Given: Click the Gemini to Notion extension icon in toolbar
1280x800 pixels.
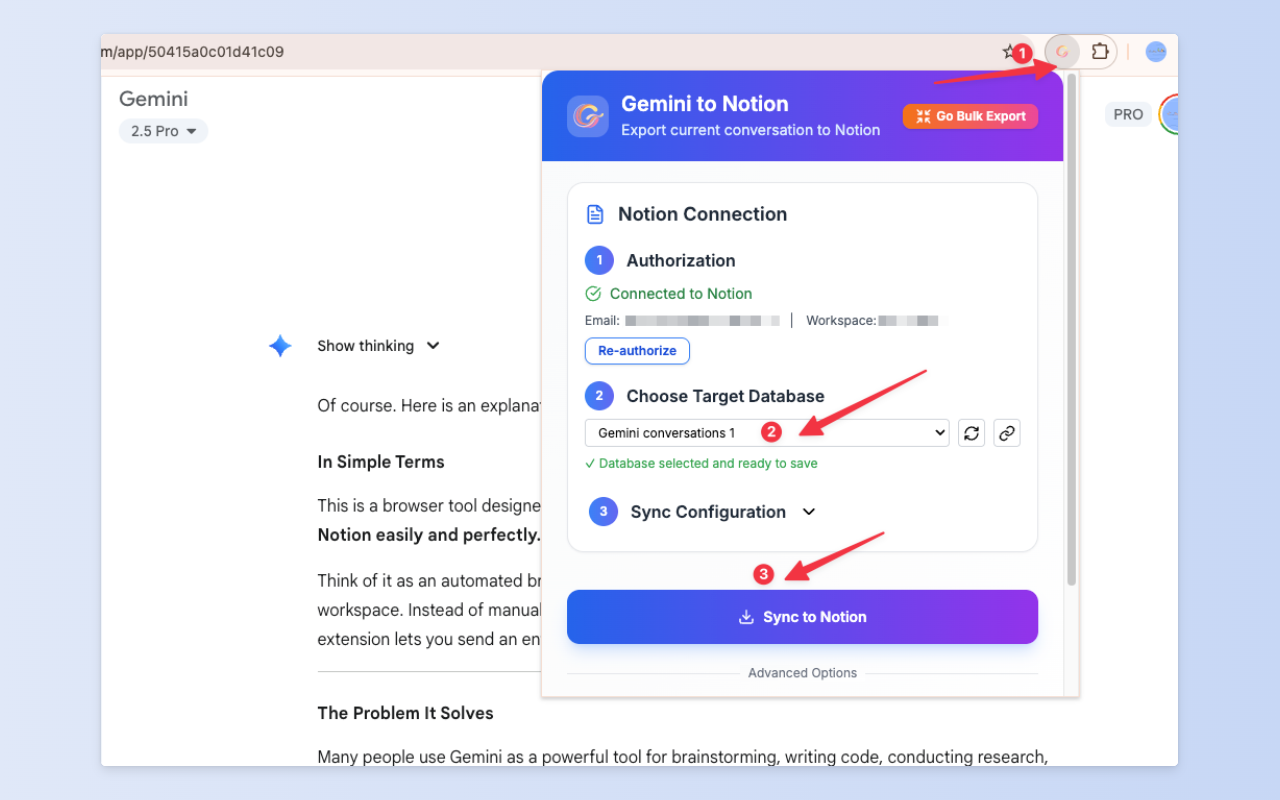Looking at the screenshot, I should tap(1062, 51).
